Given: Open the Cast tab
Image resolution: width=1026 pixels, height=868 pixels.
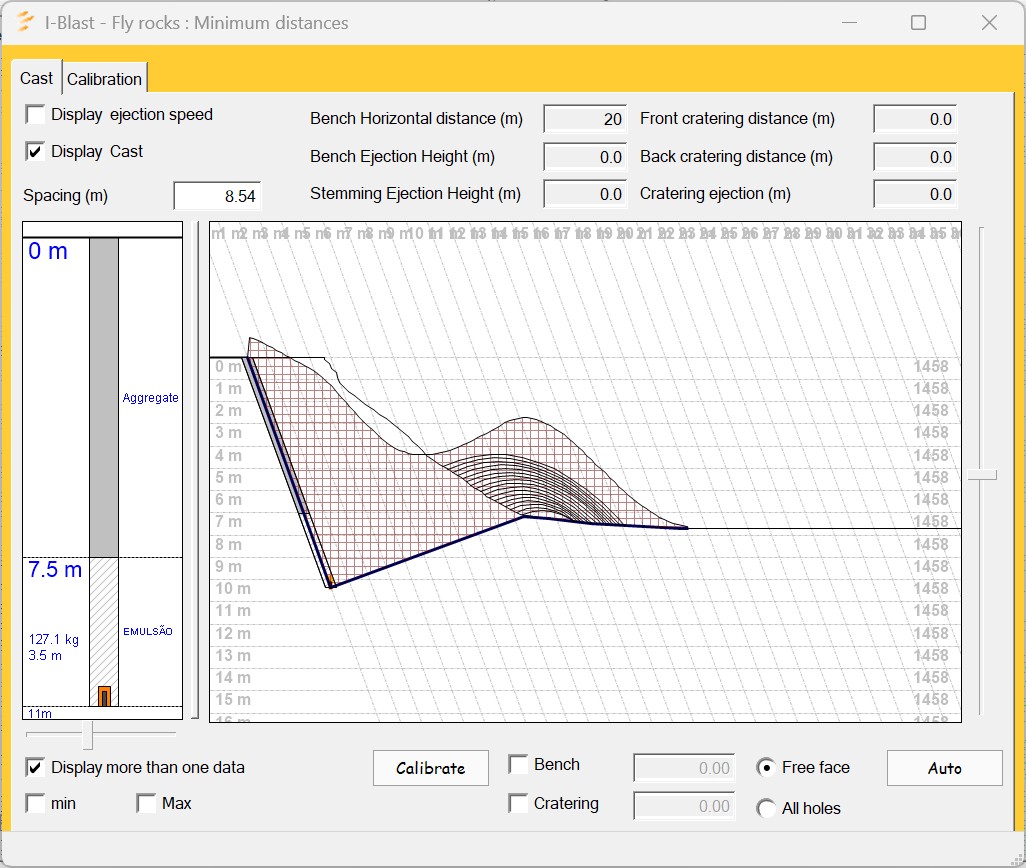Looking at the screenshot, I should pyautogui.click(x=37, y=78).
